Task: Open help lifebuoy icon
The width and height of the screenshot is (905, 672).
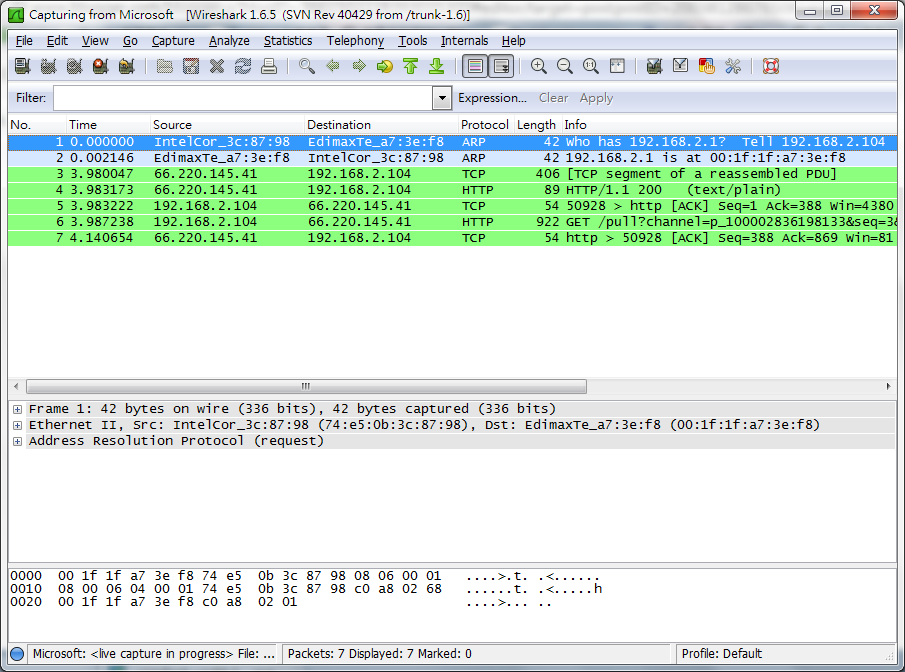Action: (771, 66)
